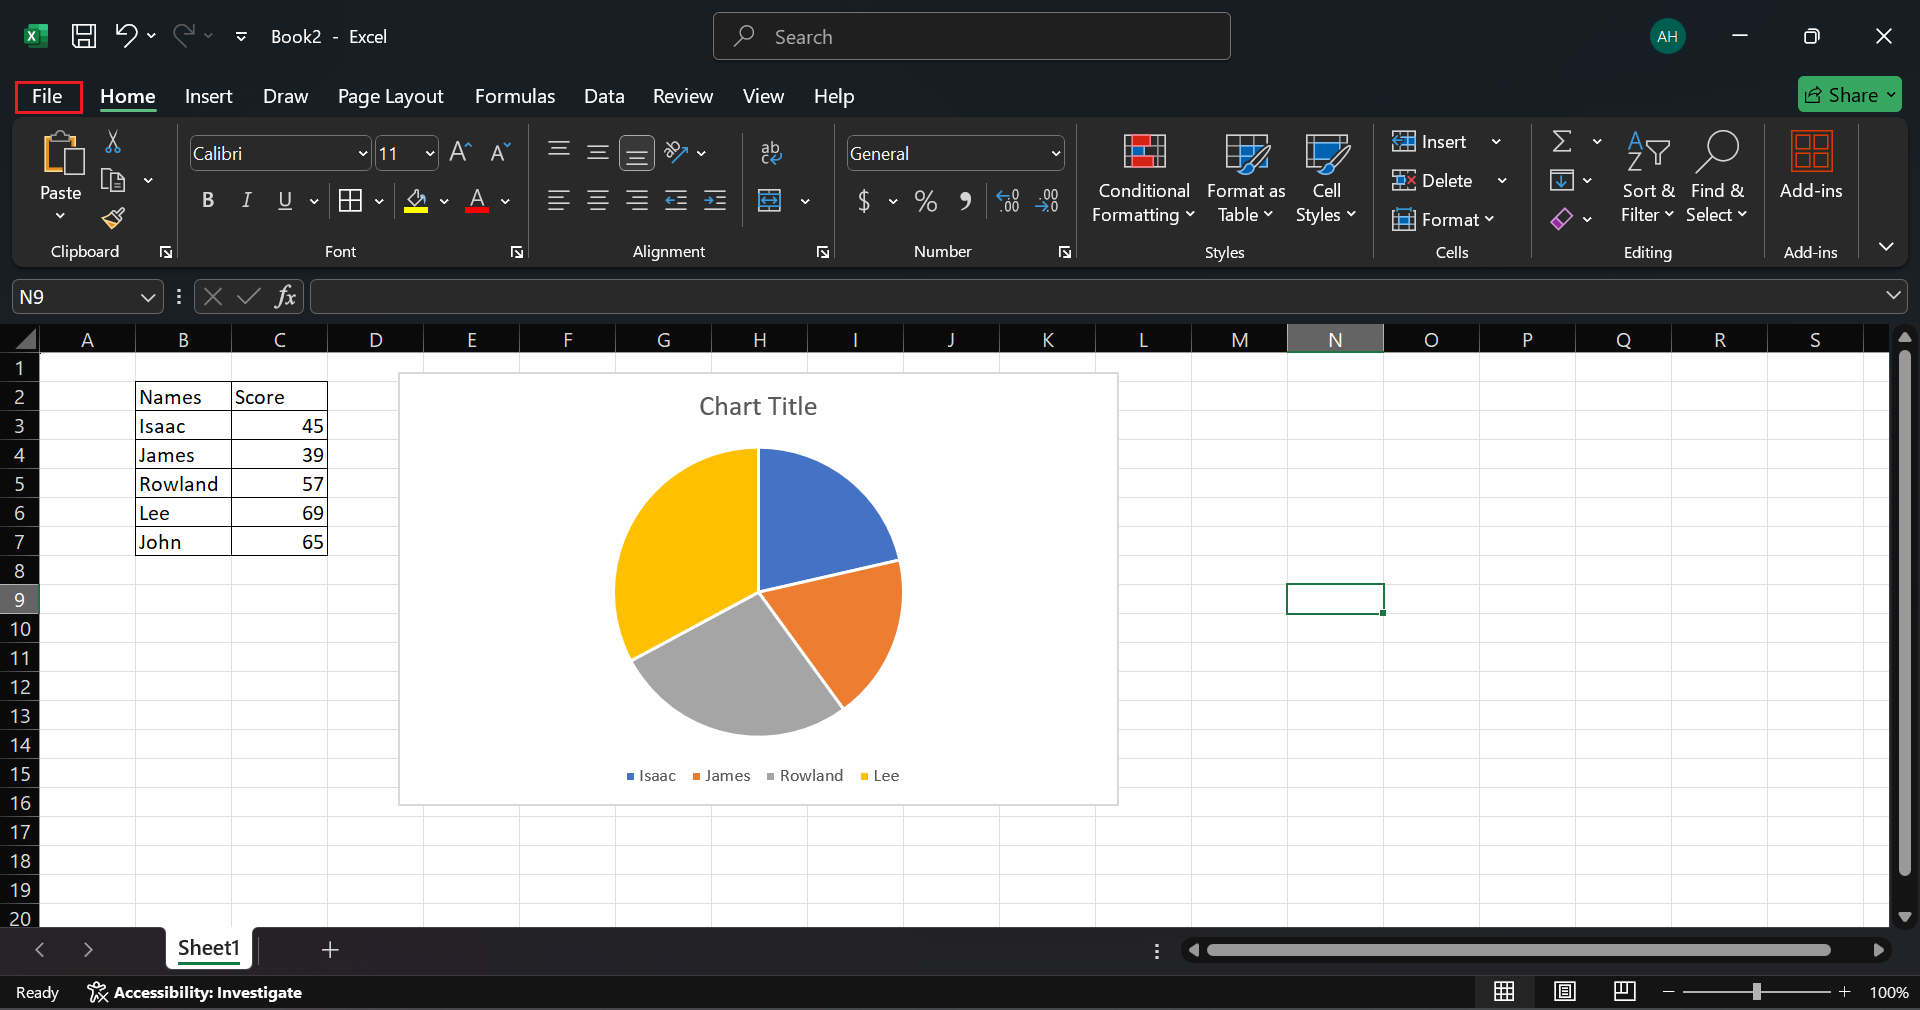This screenshot has height=1010, width=1920.
Task: Apply the Comma Style number format
Action: (964, 201)
